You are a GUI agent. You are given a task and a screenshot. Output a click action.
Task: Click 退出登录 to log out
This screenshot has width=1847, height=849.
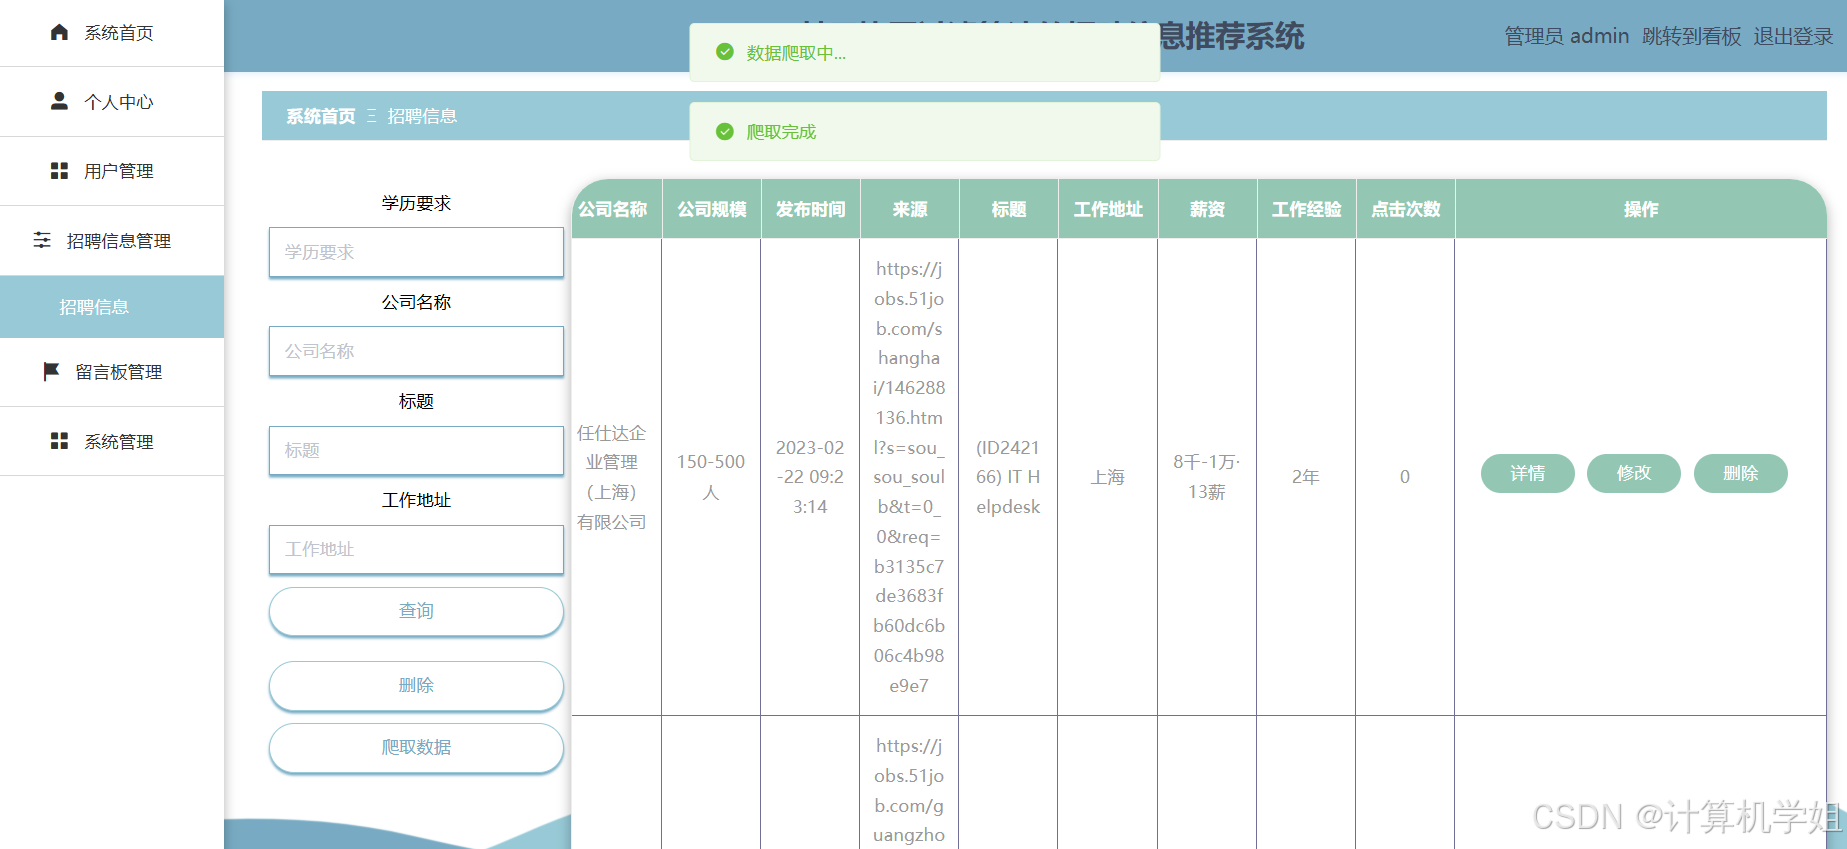pyautogui.click(x=1793, y=36)
